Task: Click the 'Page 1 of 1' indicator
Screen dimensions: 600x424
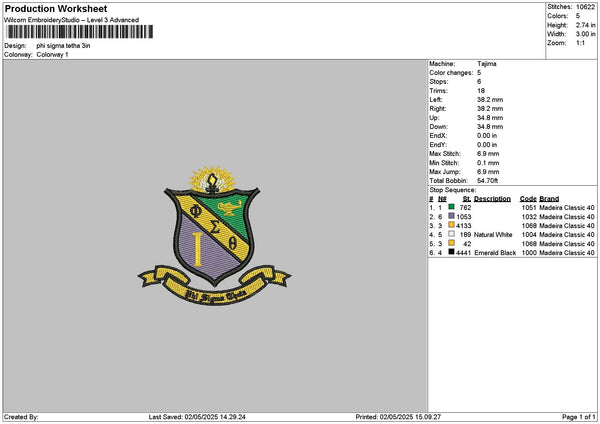Action: 579,417
